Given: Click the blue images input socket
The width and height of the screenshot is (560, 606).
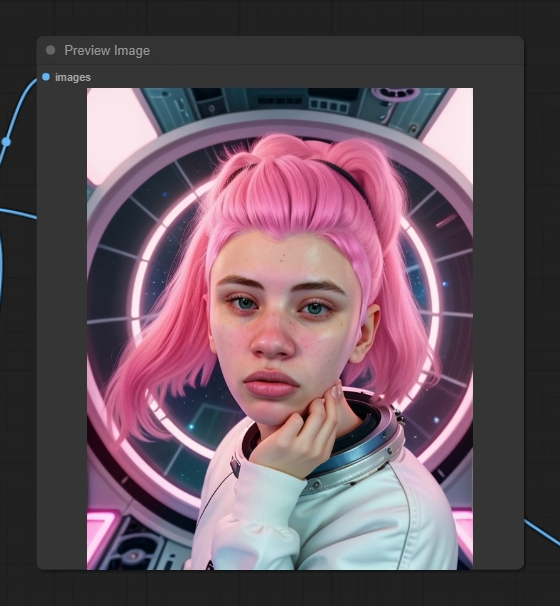Looking at the screenshot, I should pyautogui.click(x=46, y=77).
